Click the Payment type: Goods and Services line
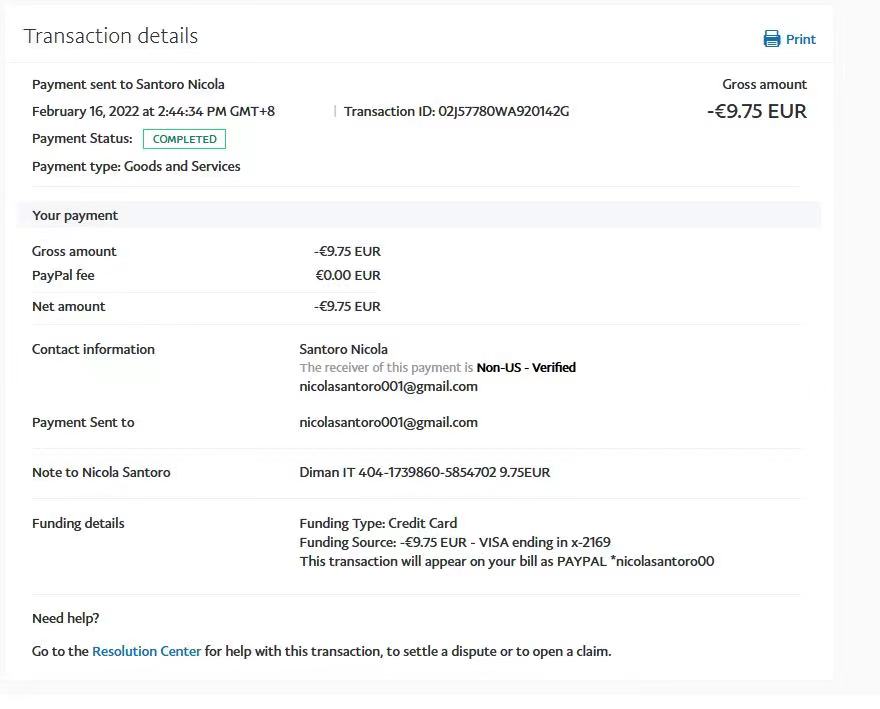 tap(136, 166)
